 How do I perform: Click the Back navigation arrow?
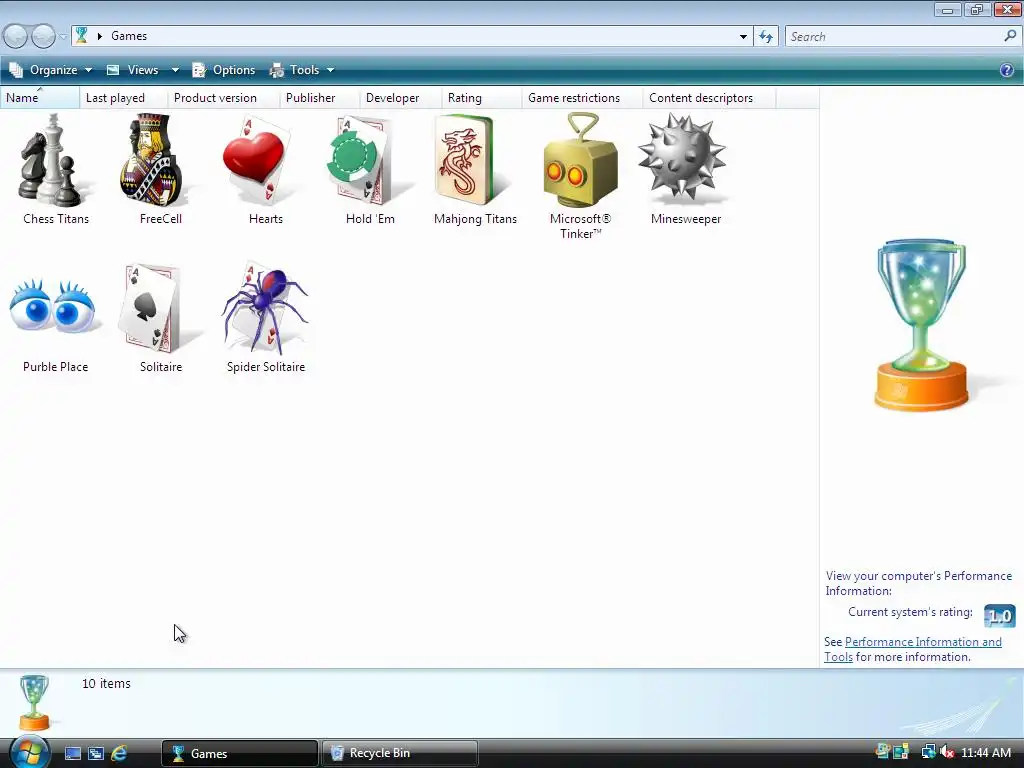pos(16,36)
